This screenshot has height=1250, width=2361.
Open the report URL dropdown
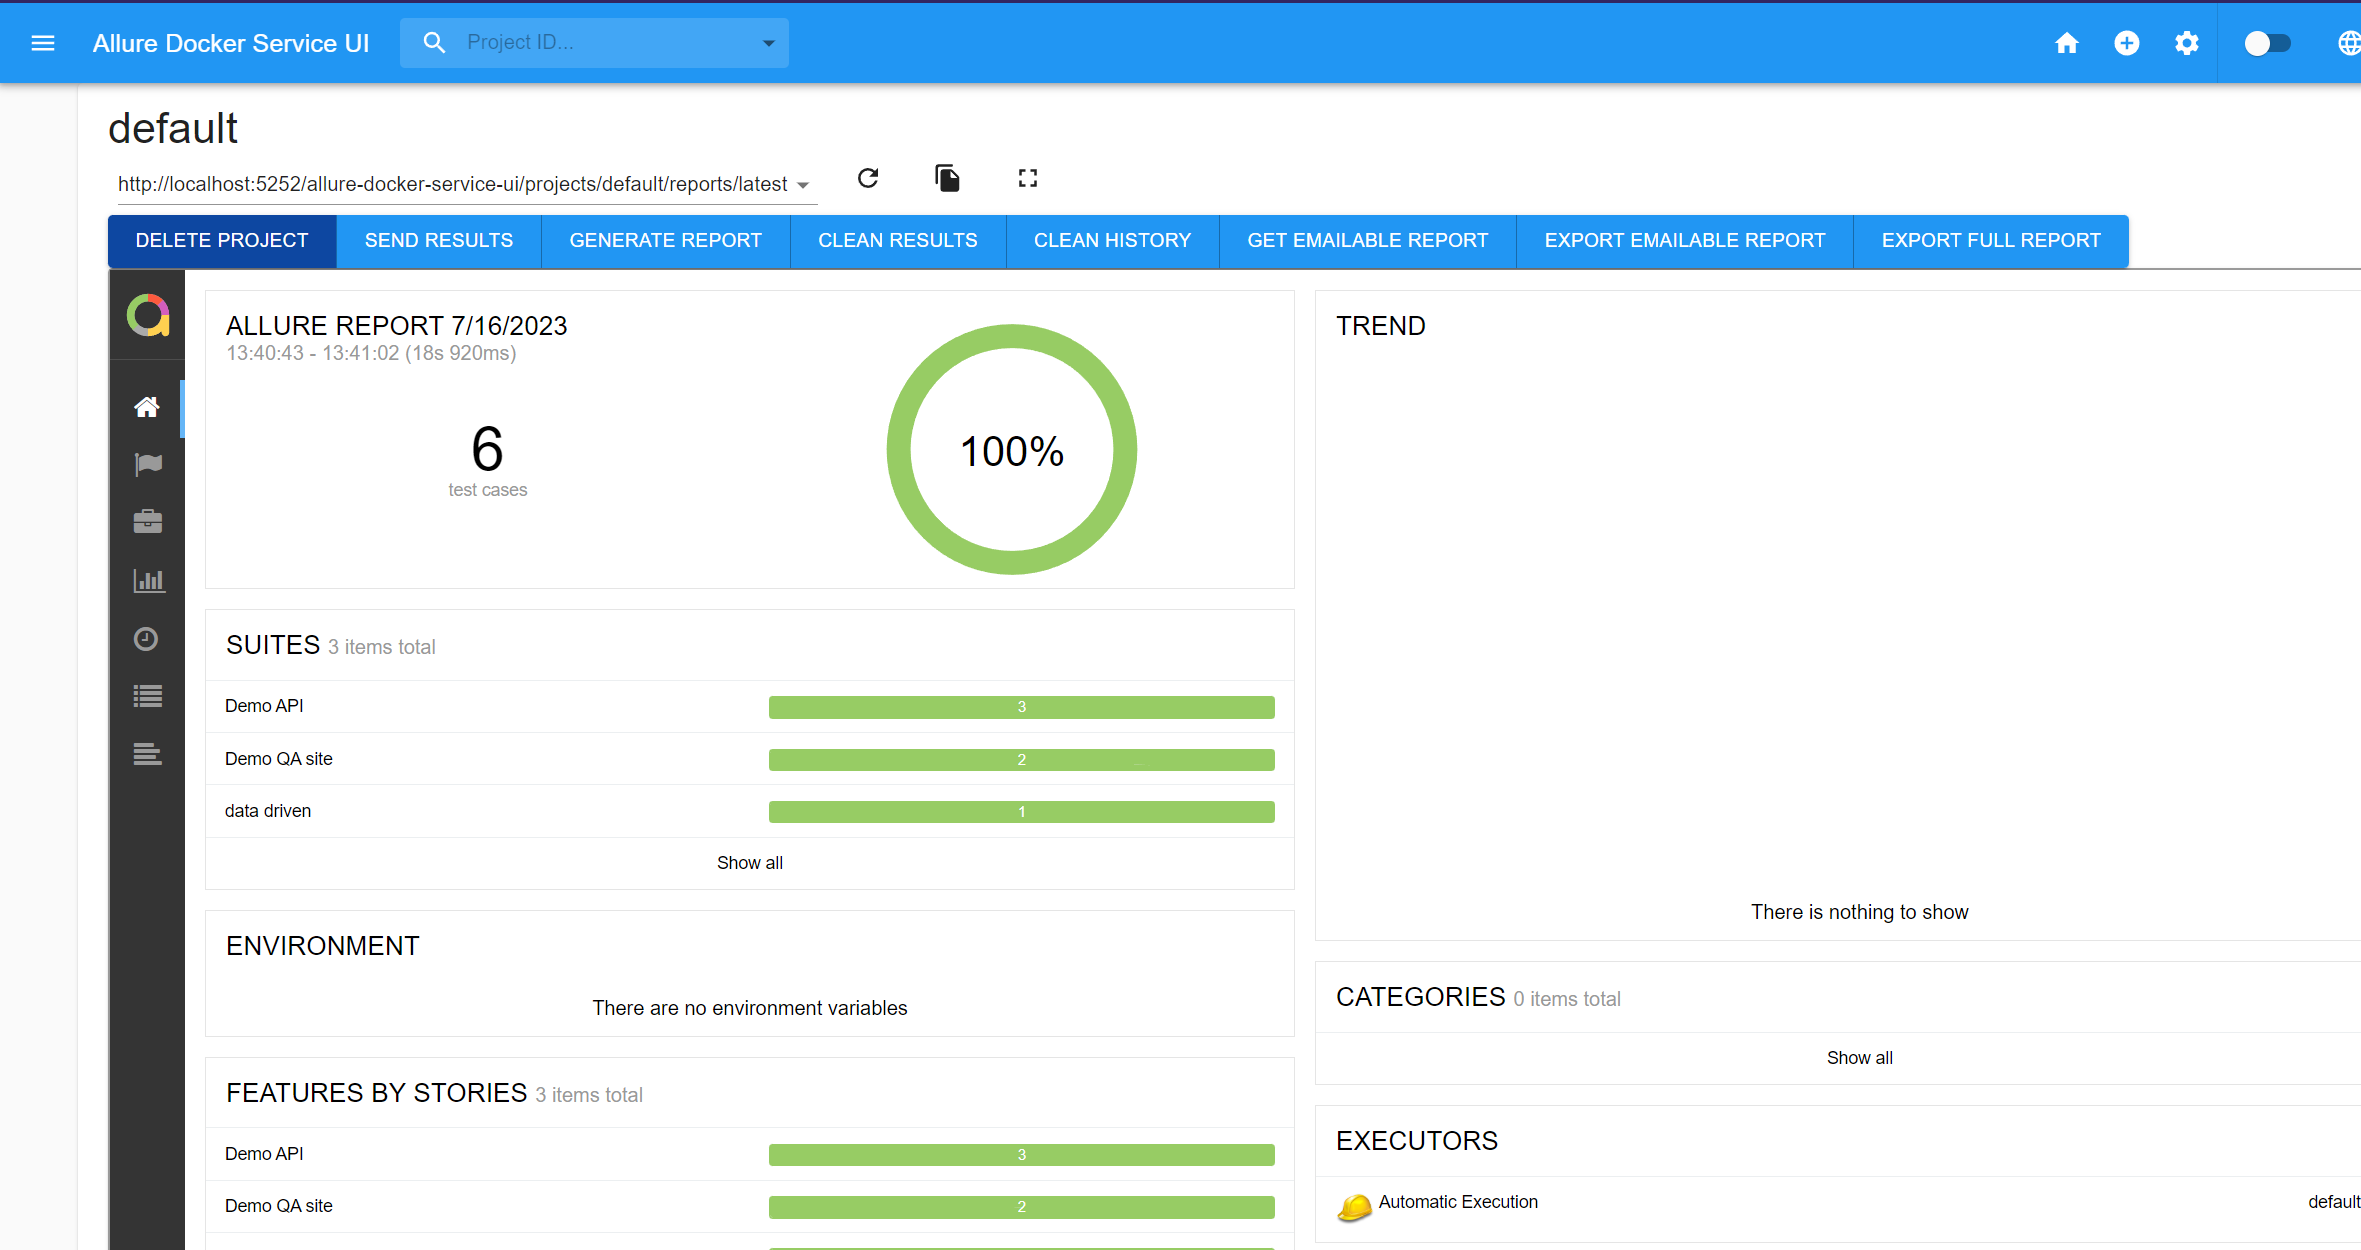(x=802, y=185)
